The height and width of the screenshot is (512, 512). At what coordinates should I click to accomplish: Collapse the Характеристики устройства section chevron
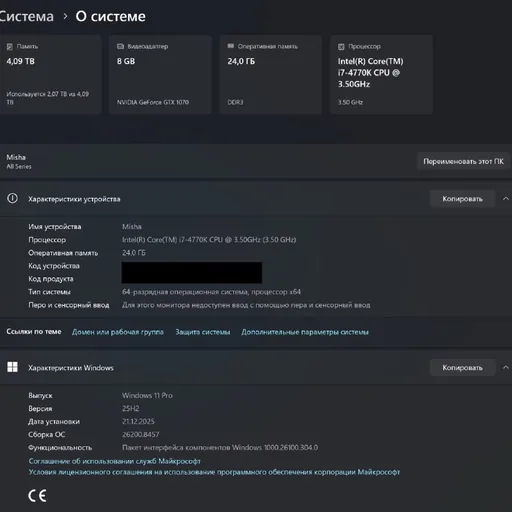506,199
